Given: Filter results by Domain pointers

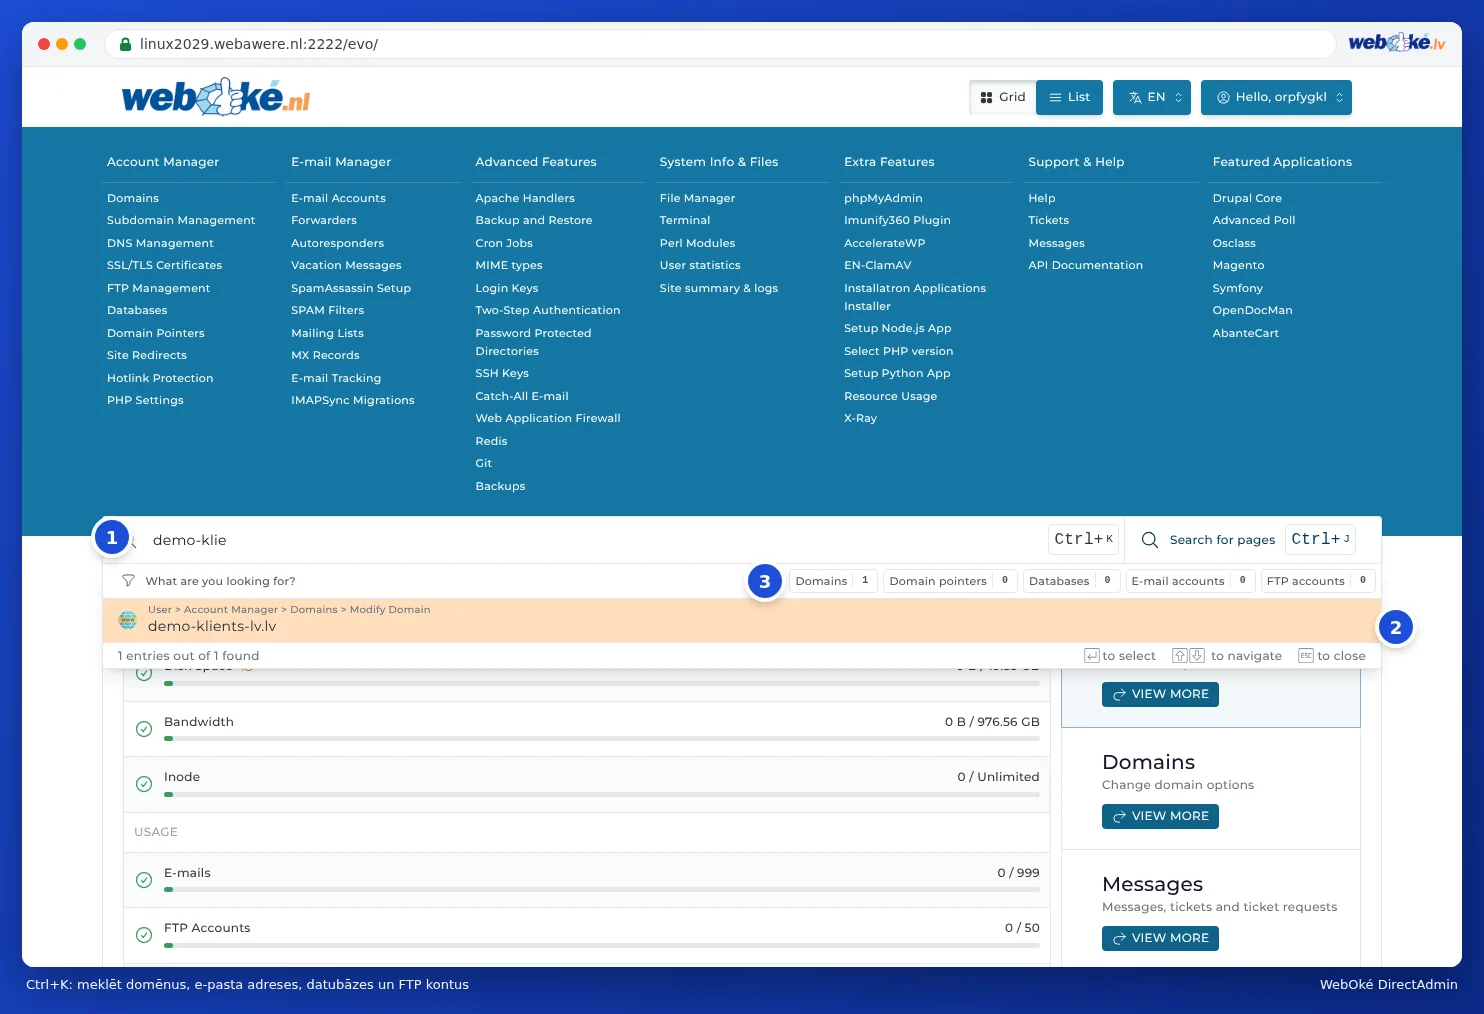Looking at the screenshot, I should (x=950, y=581).
